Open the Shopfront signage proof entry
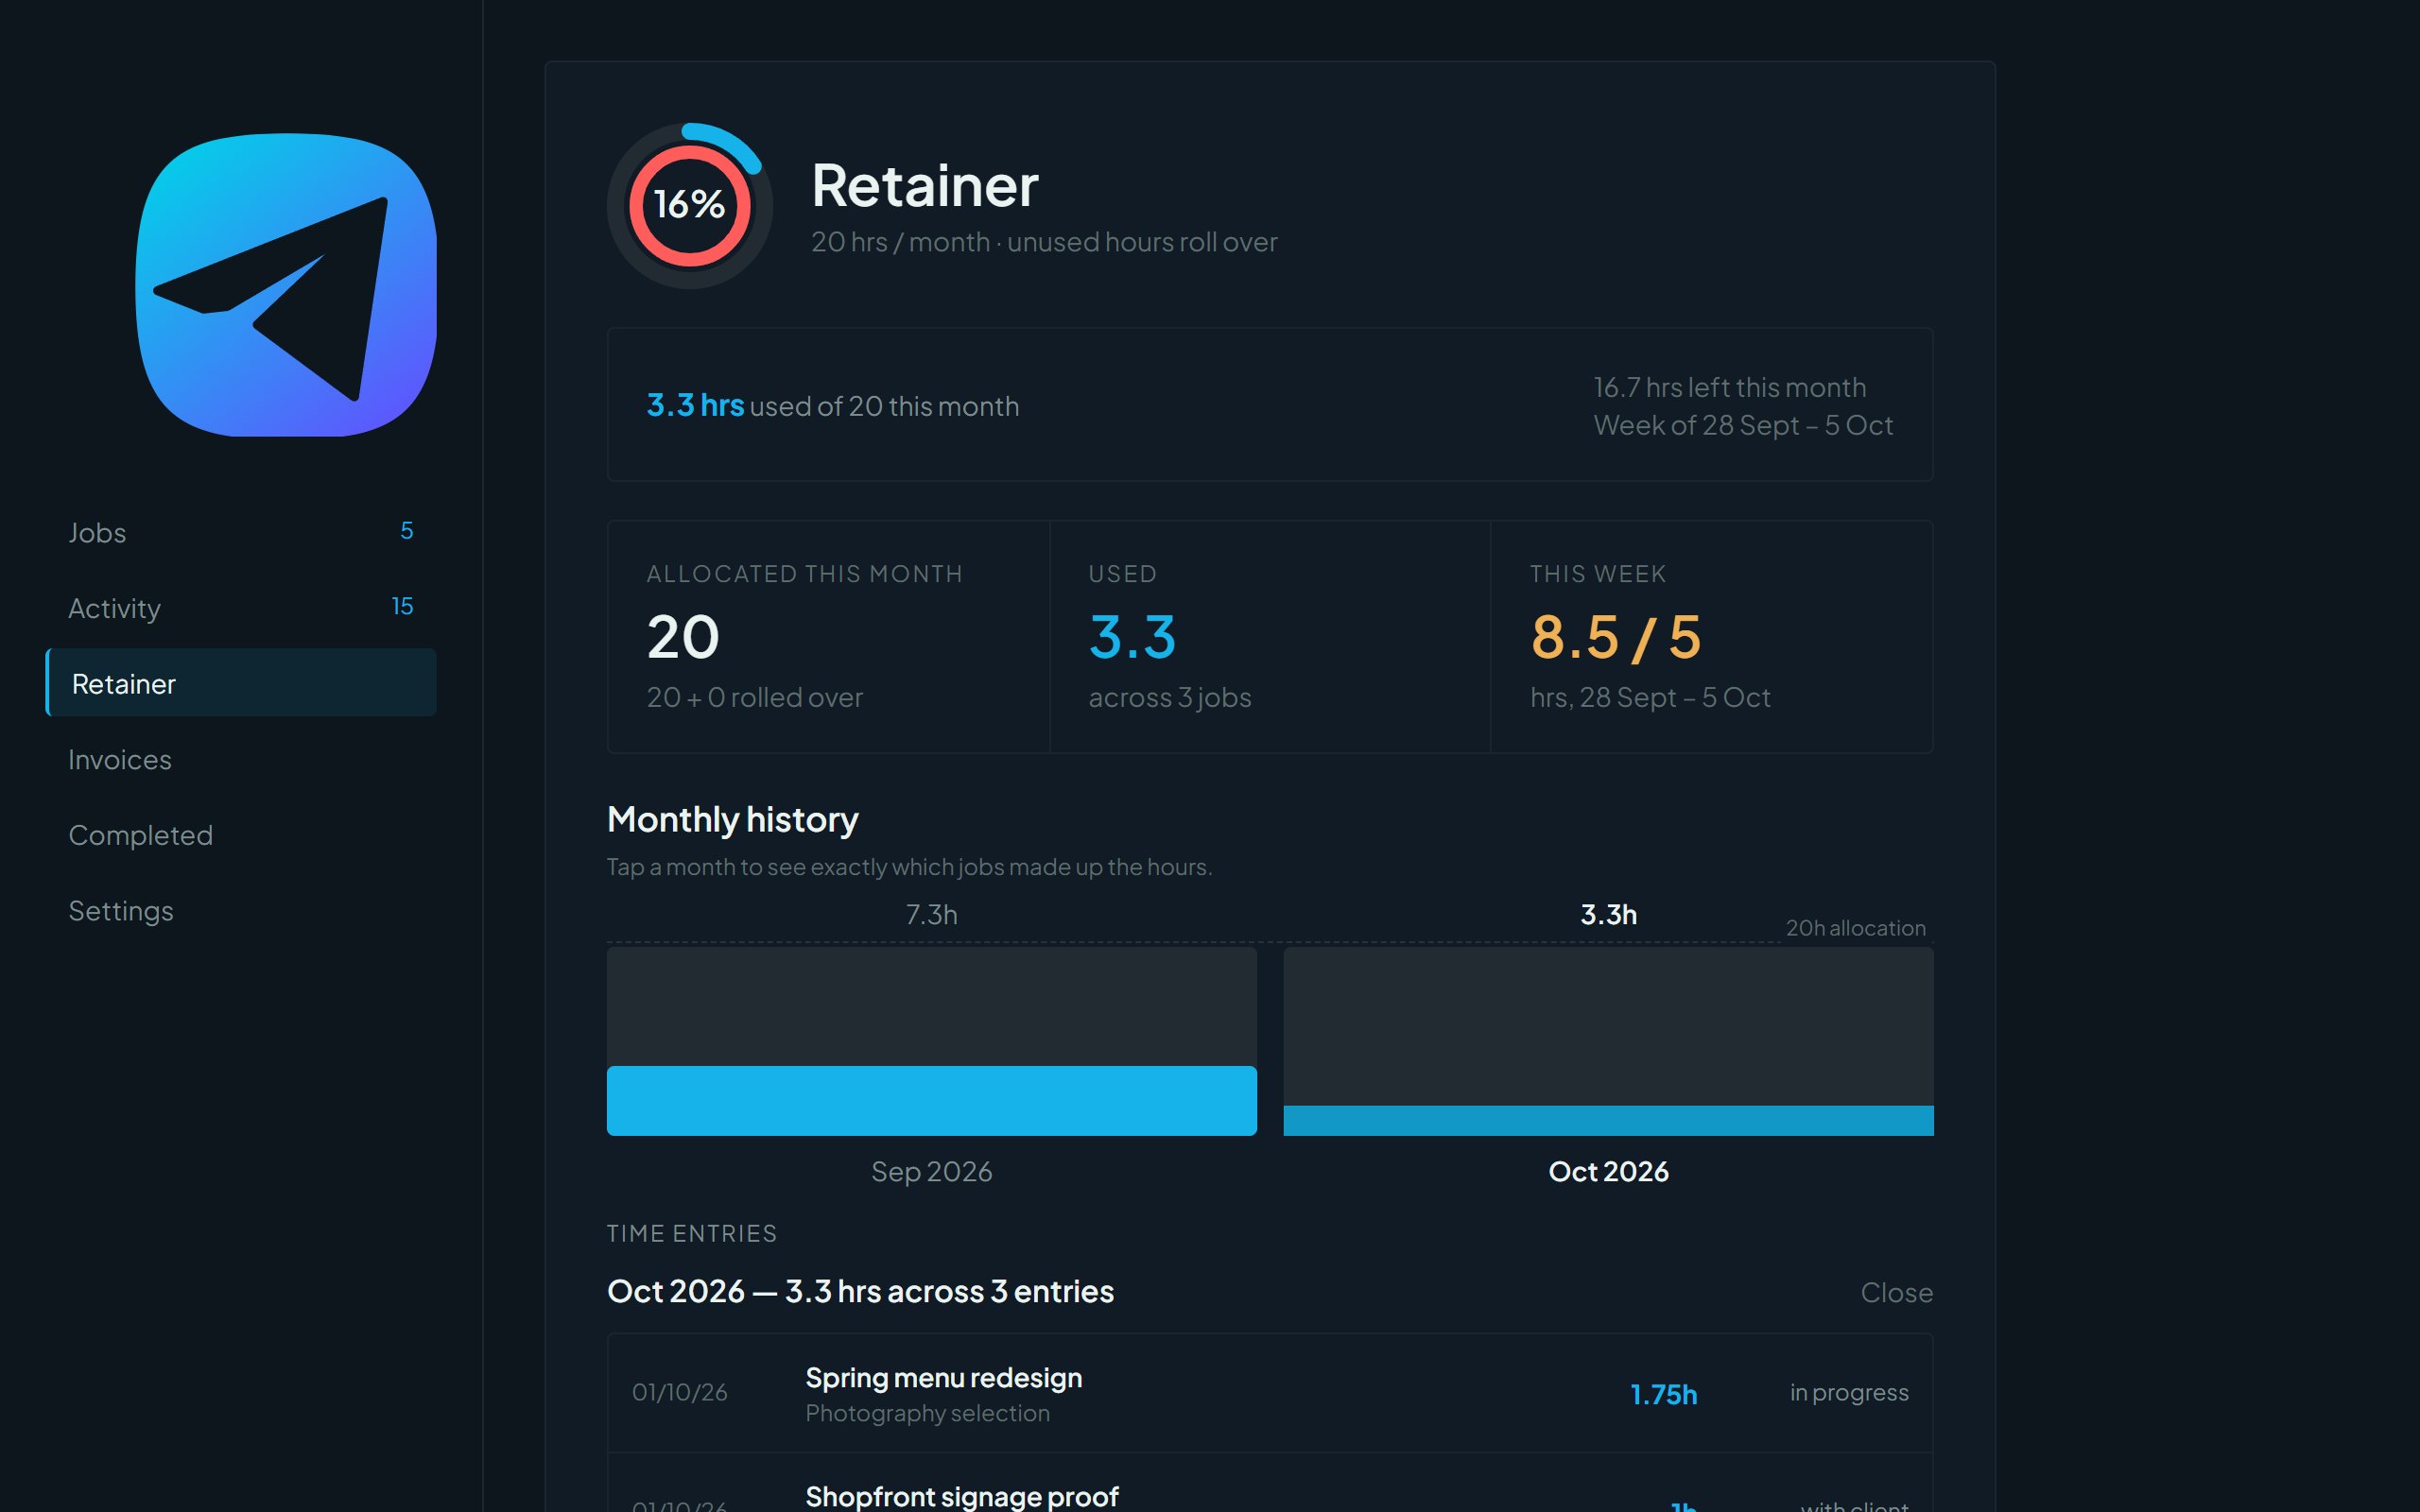Screen dimensions: 2420x1512 coord(1270,1483)
